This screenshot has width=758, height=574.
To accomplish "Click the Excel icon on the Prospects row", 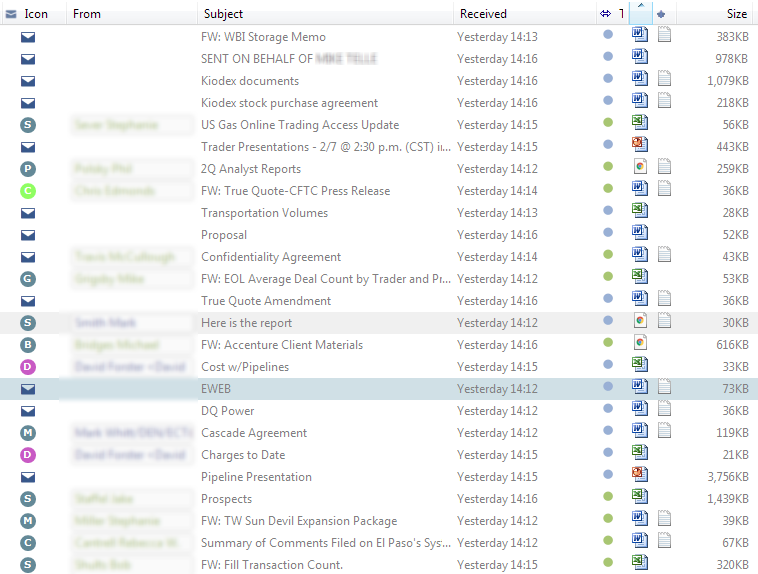I will click(x=640, y=498).
